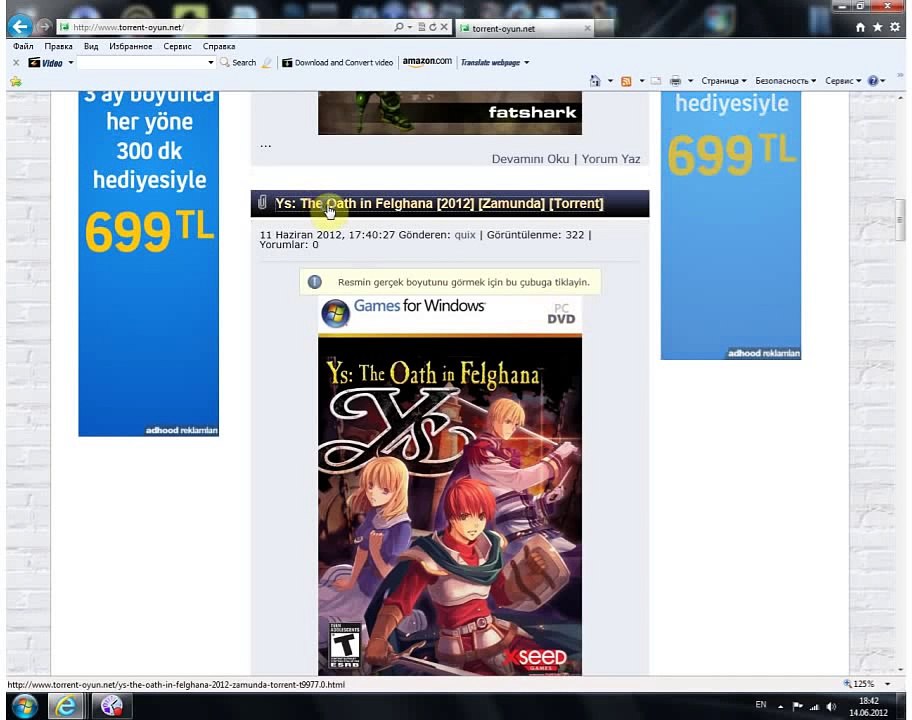
Task: Click the browser Back arrow button
Action: [20, 26]
